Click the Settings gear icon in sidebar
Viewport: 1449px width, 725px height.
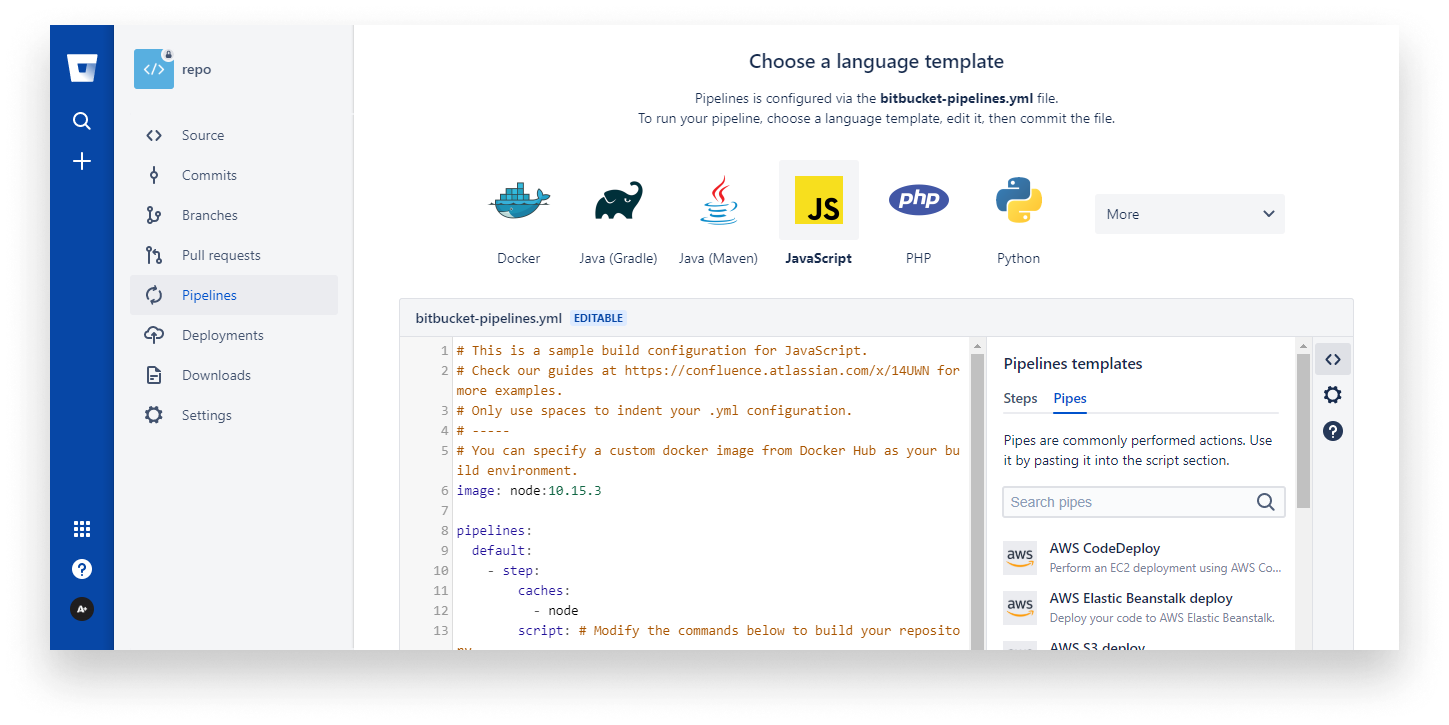pos(153,415)
